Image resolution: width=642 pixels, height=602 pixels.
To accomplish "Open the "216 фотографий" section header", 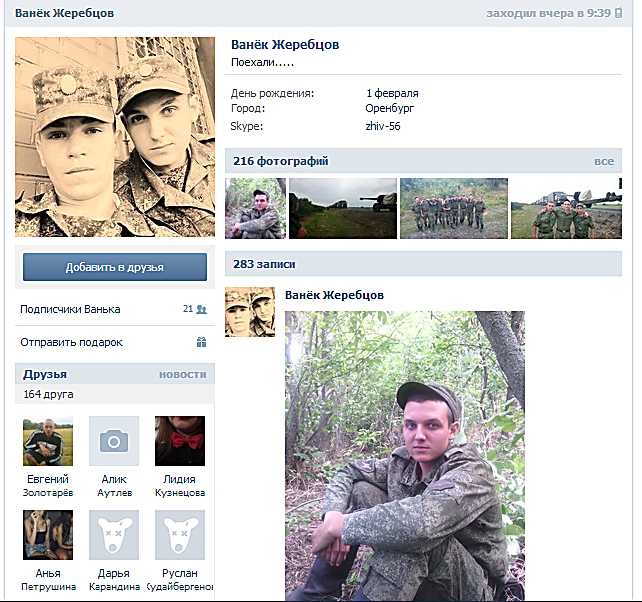I will pos(281,161).
